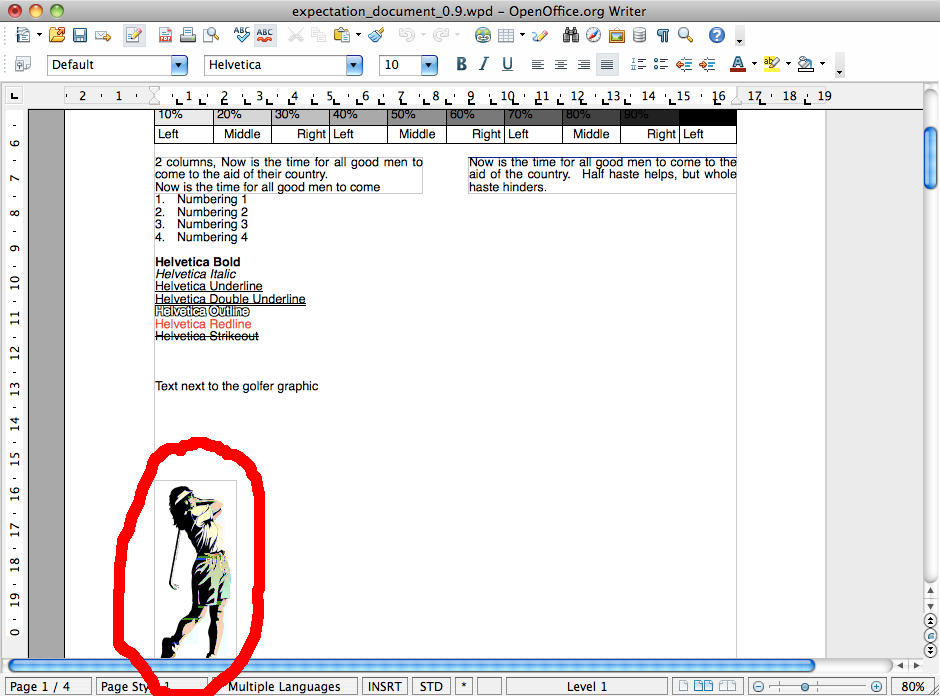Open font color dropdown arrow

[x=753, y=65]
